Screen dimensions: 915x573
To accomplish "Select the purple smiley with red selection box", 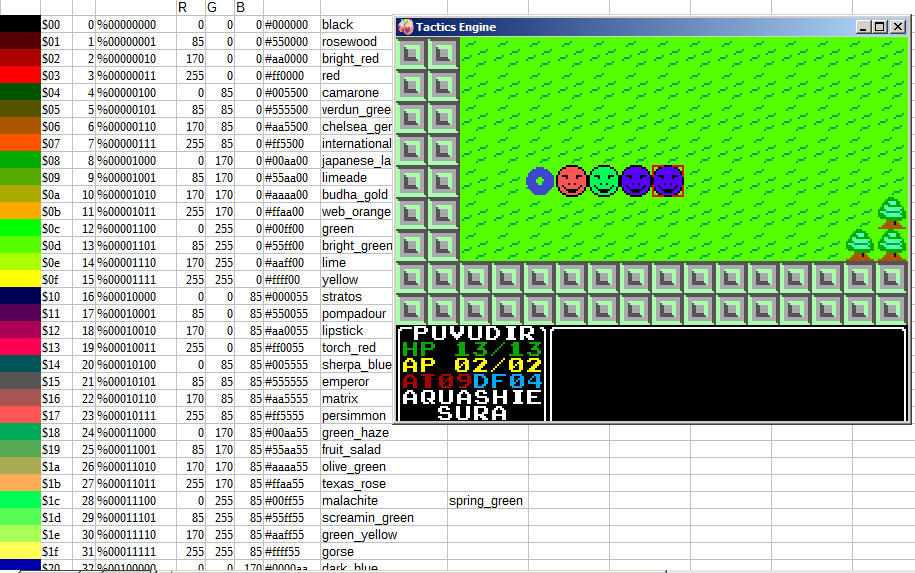I will click(668, 181).
